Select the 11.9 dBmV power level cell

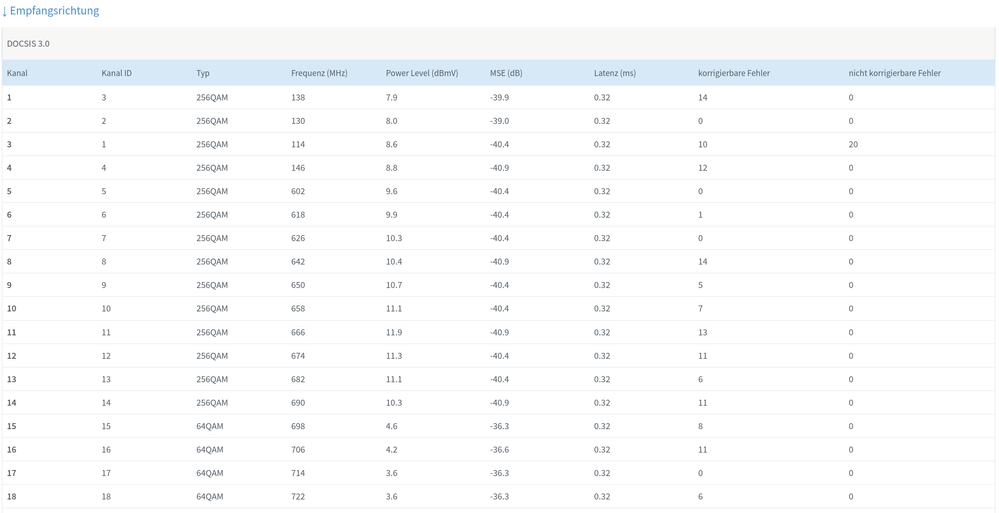coord(394,332)
